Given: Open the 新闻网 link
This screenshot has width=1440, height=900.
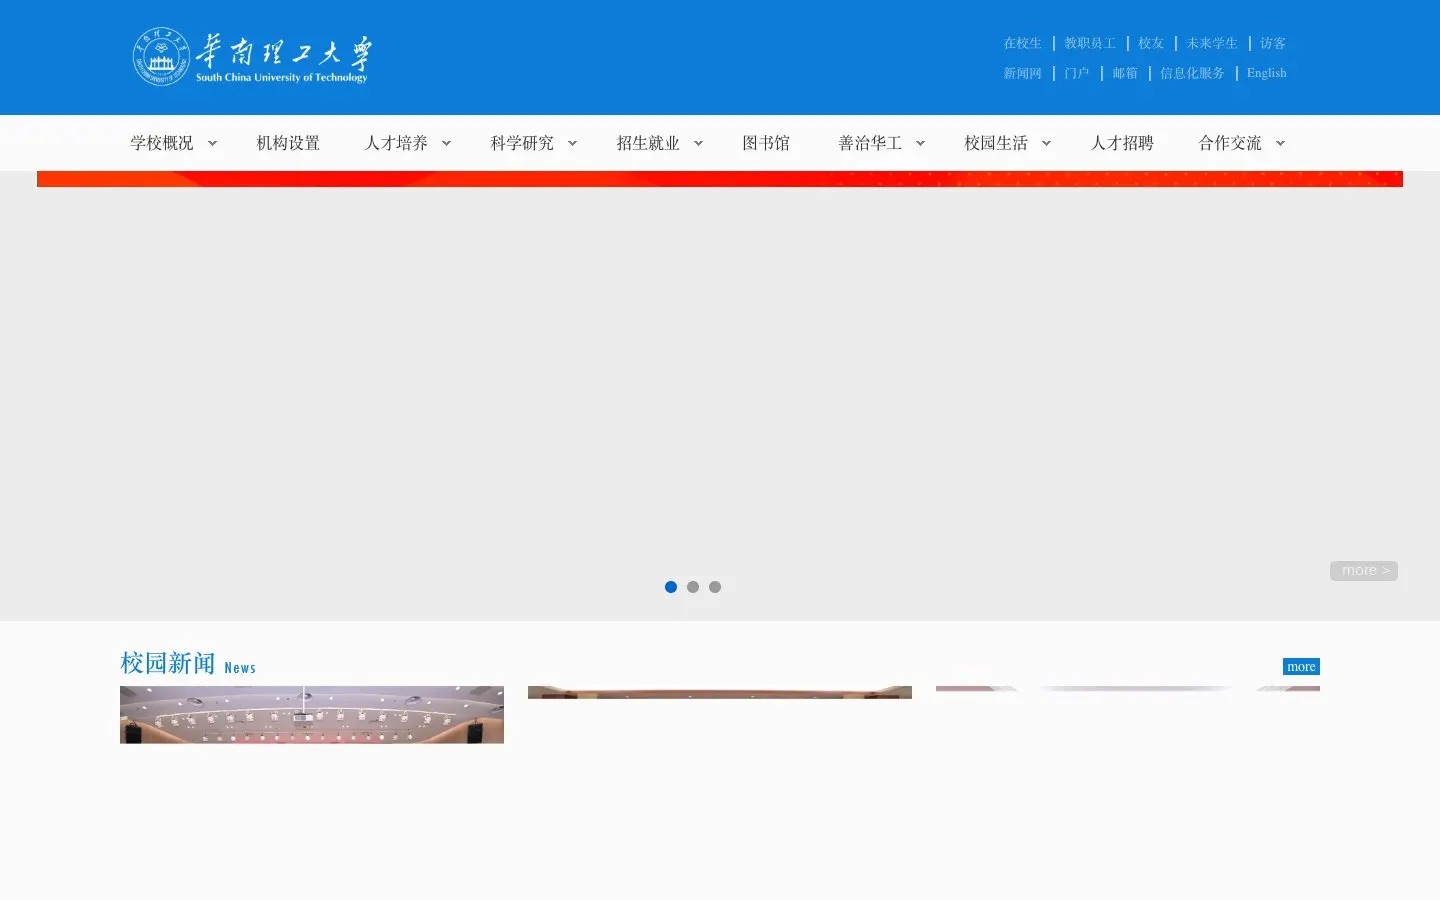Looking at the screenshot, I should point(1022,73).
